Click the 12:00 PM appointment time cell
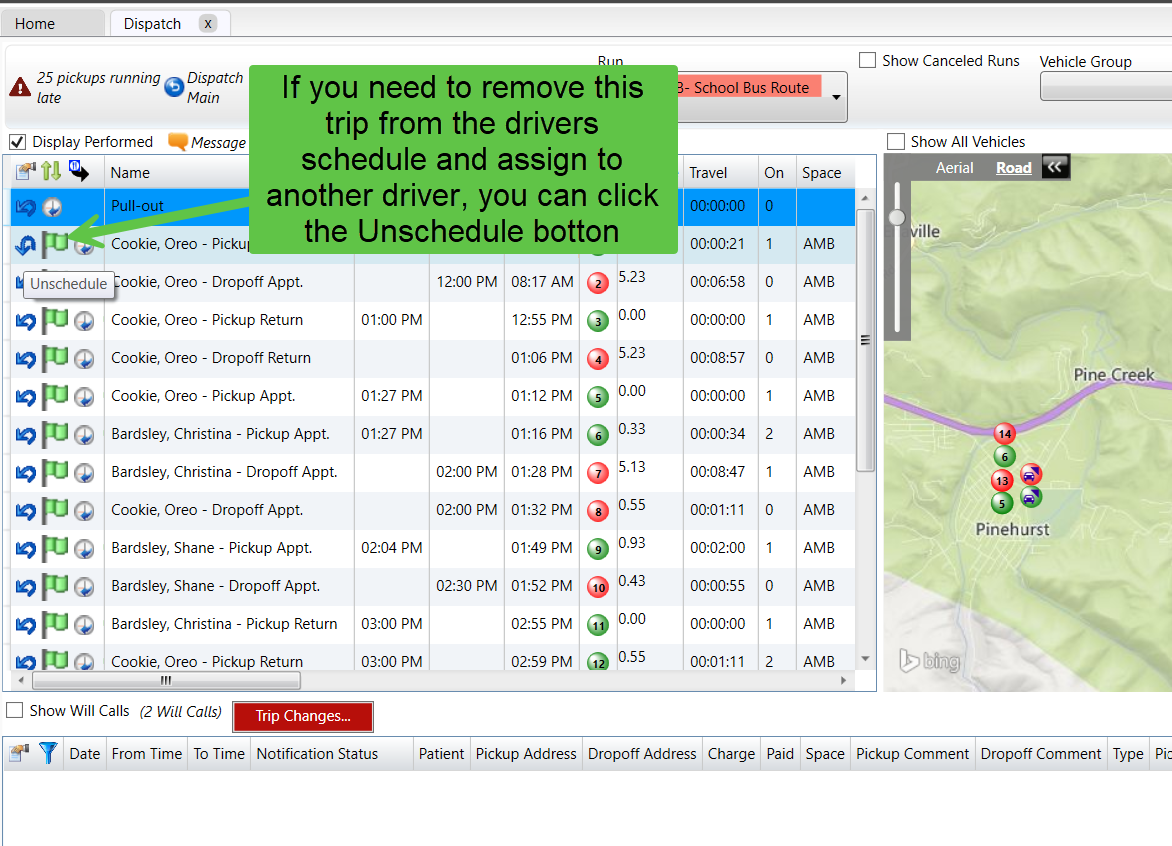Viewport: 1172px width, 846px height. coord(466,282)
